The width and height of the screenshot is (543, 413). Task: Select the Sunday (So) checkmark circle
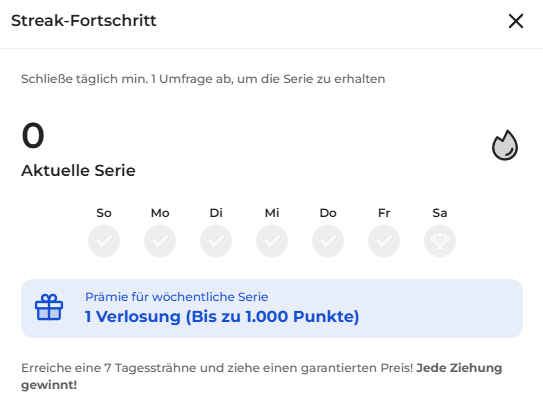[x=104, y=241]
